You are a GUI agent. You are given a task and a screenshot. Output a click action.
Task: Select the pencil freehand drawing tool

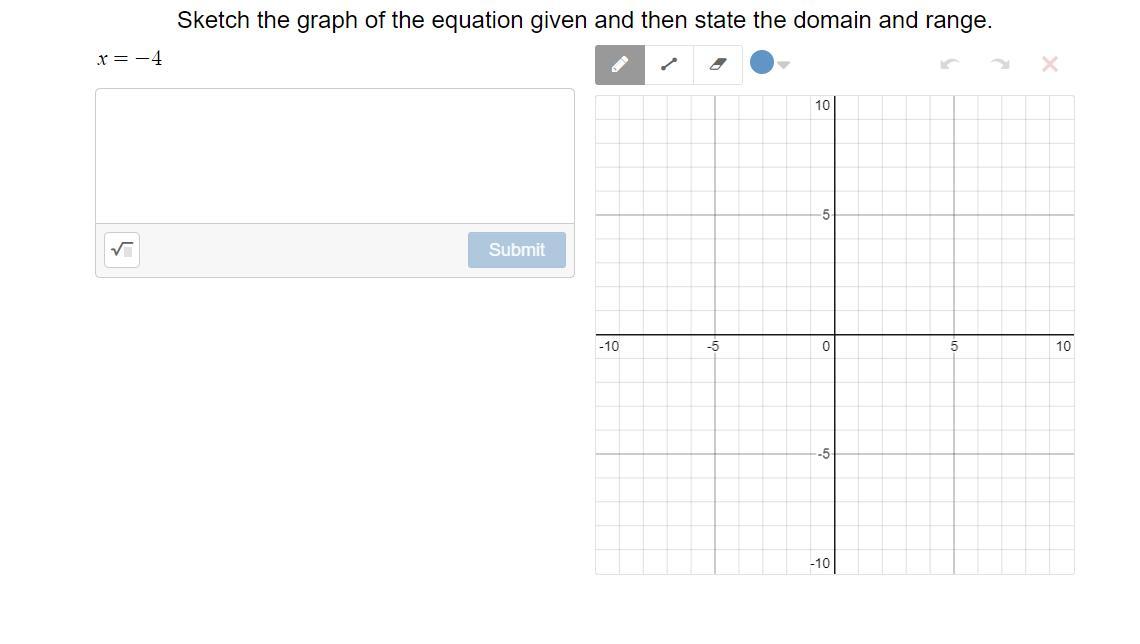pyautogui.click(x=620, y=65)
